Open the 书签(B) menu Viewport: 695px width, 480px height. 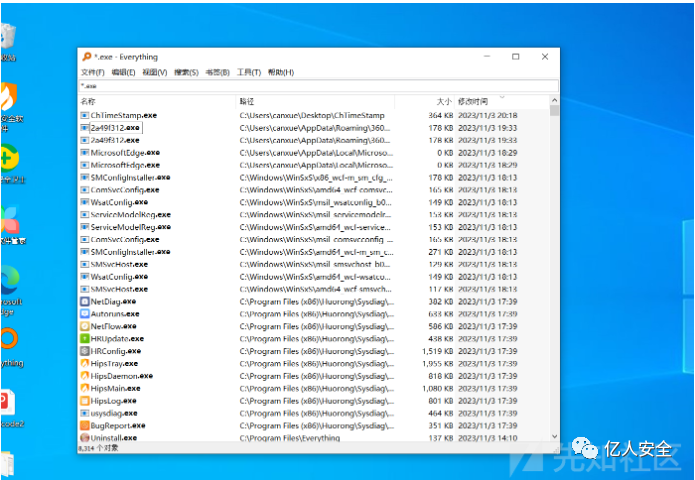218,72
